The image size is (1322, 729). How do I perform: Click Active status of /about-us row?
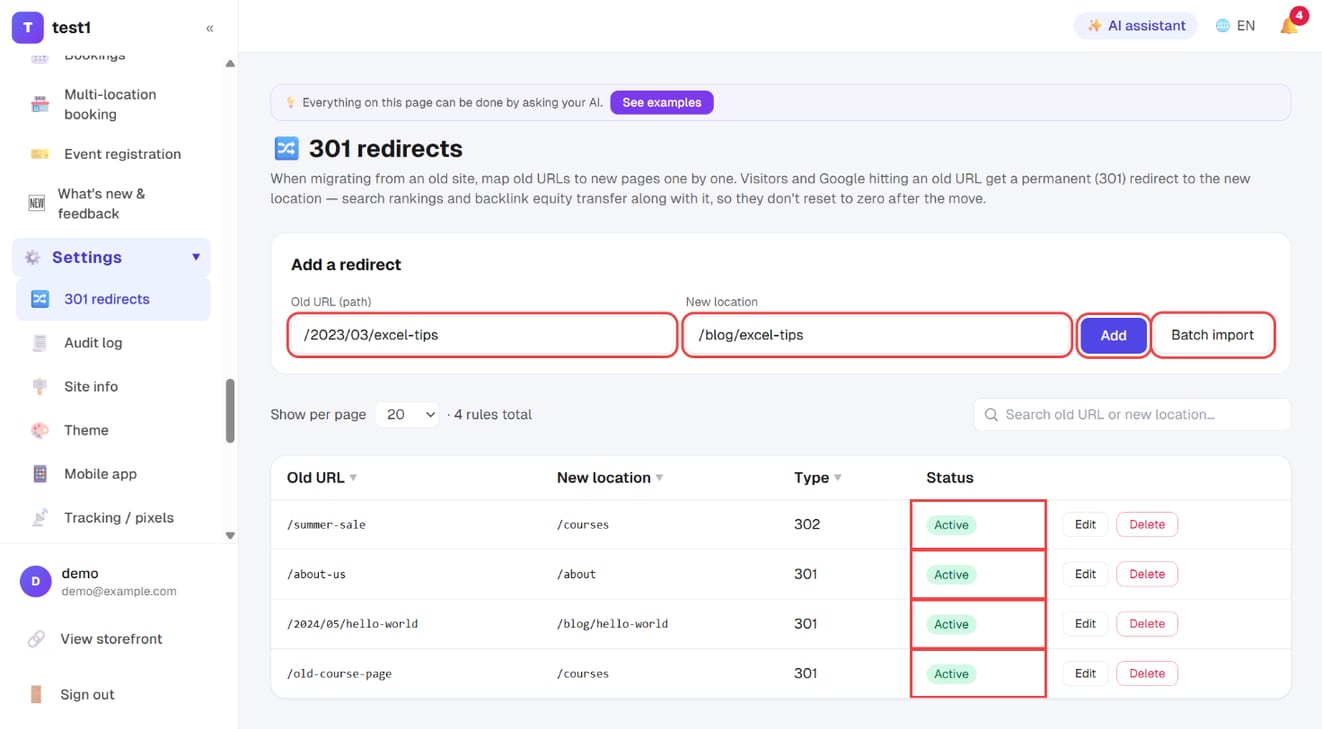[951, 574]
